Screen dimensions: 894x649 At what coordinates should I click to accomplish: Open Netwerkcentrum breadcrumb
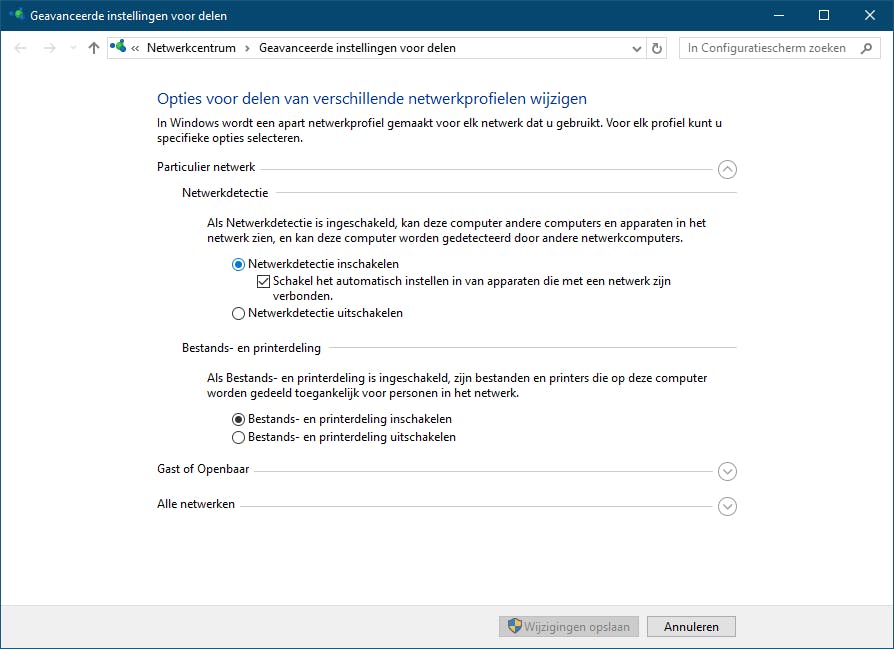click(x=191, y=48)
